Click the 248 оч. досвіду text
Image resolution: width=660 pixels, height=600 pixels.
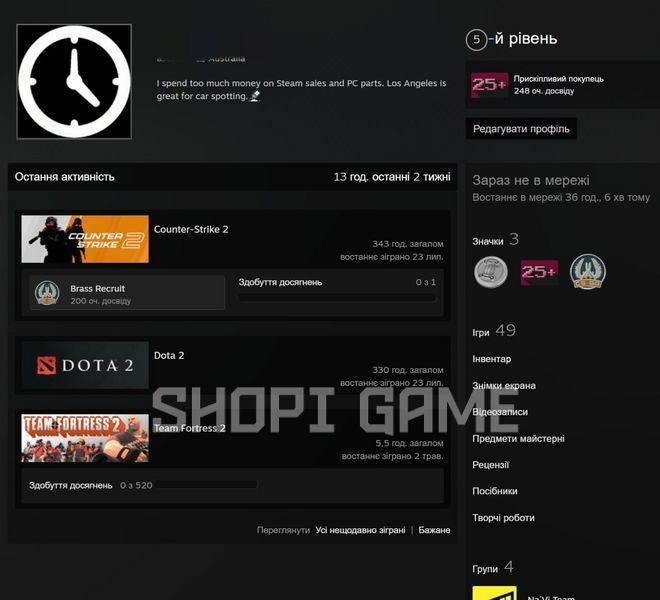tap(543, 91)
